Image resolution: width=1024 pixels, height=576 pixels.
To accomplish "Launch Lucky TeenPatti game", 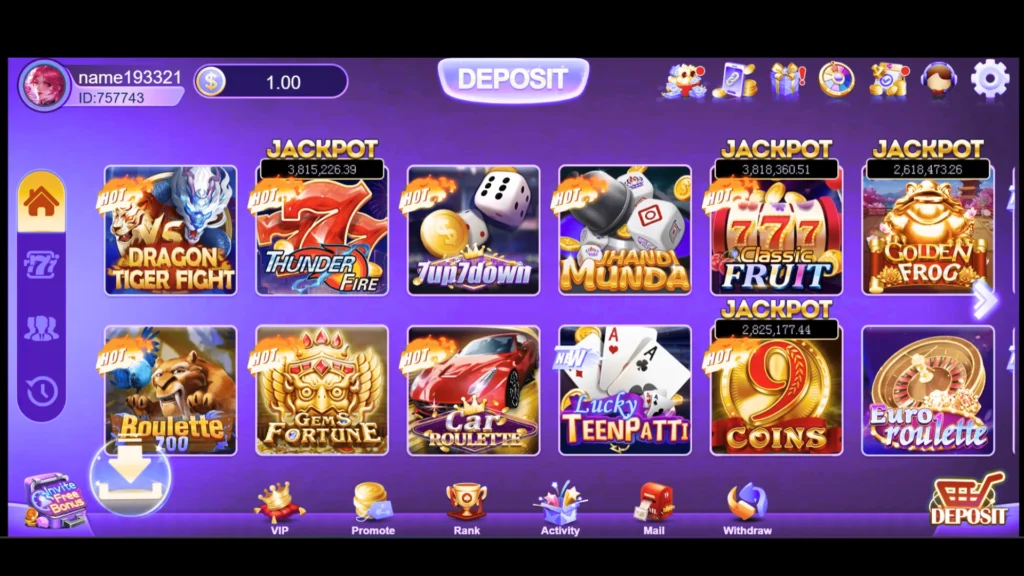I will [625, 391].
